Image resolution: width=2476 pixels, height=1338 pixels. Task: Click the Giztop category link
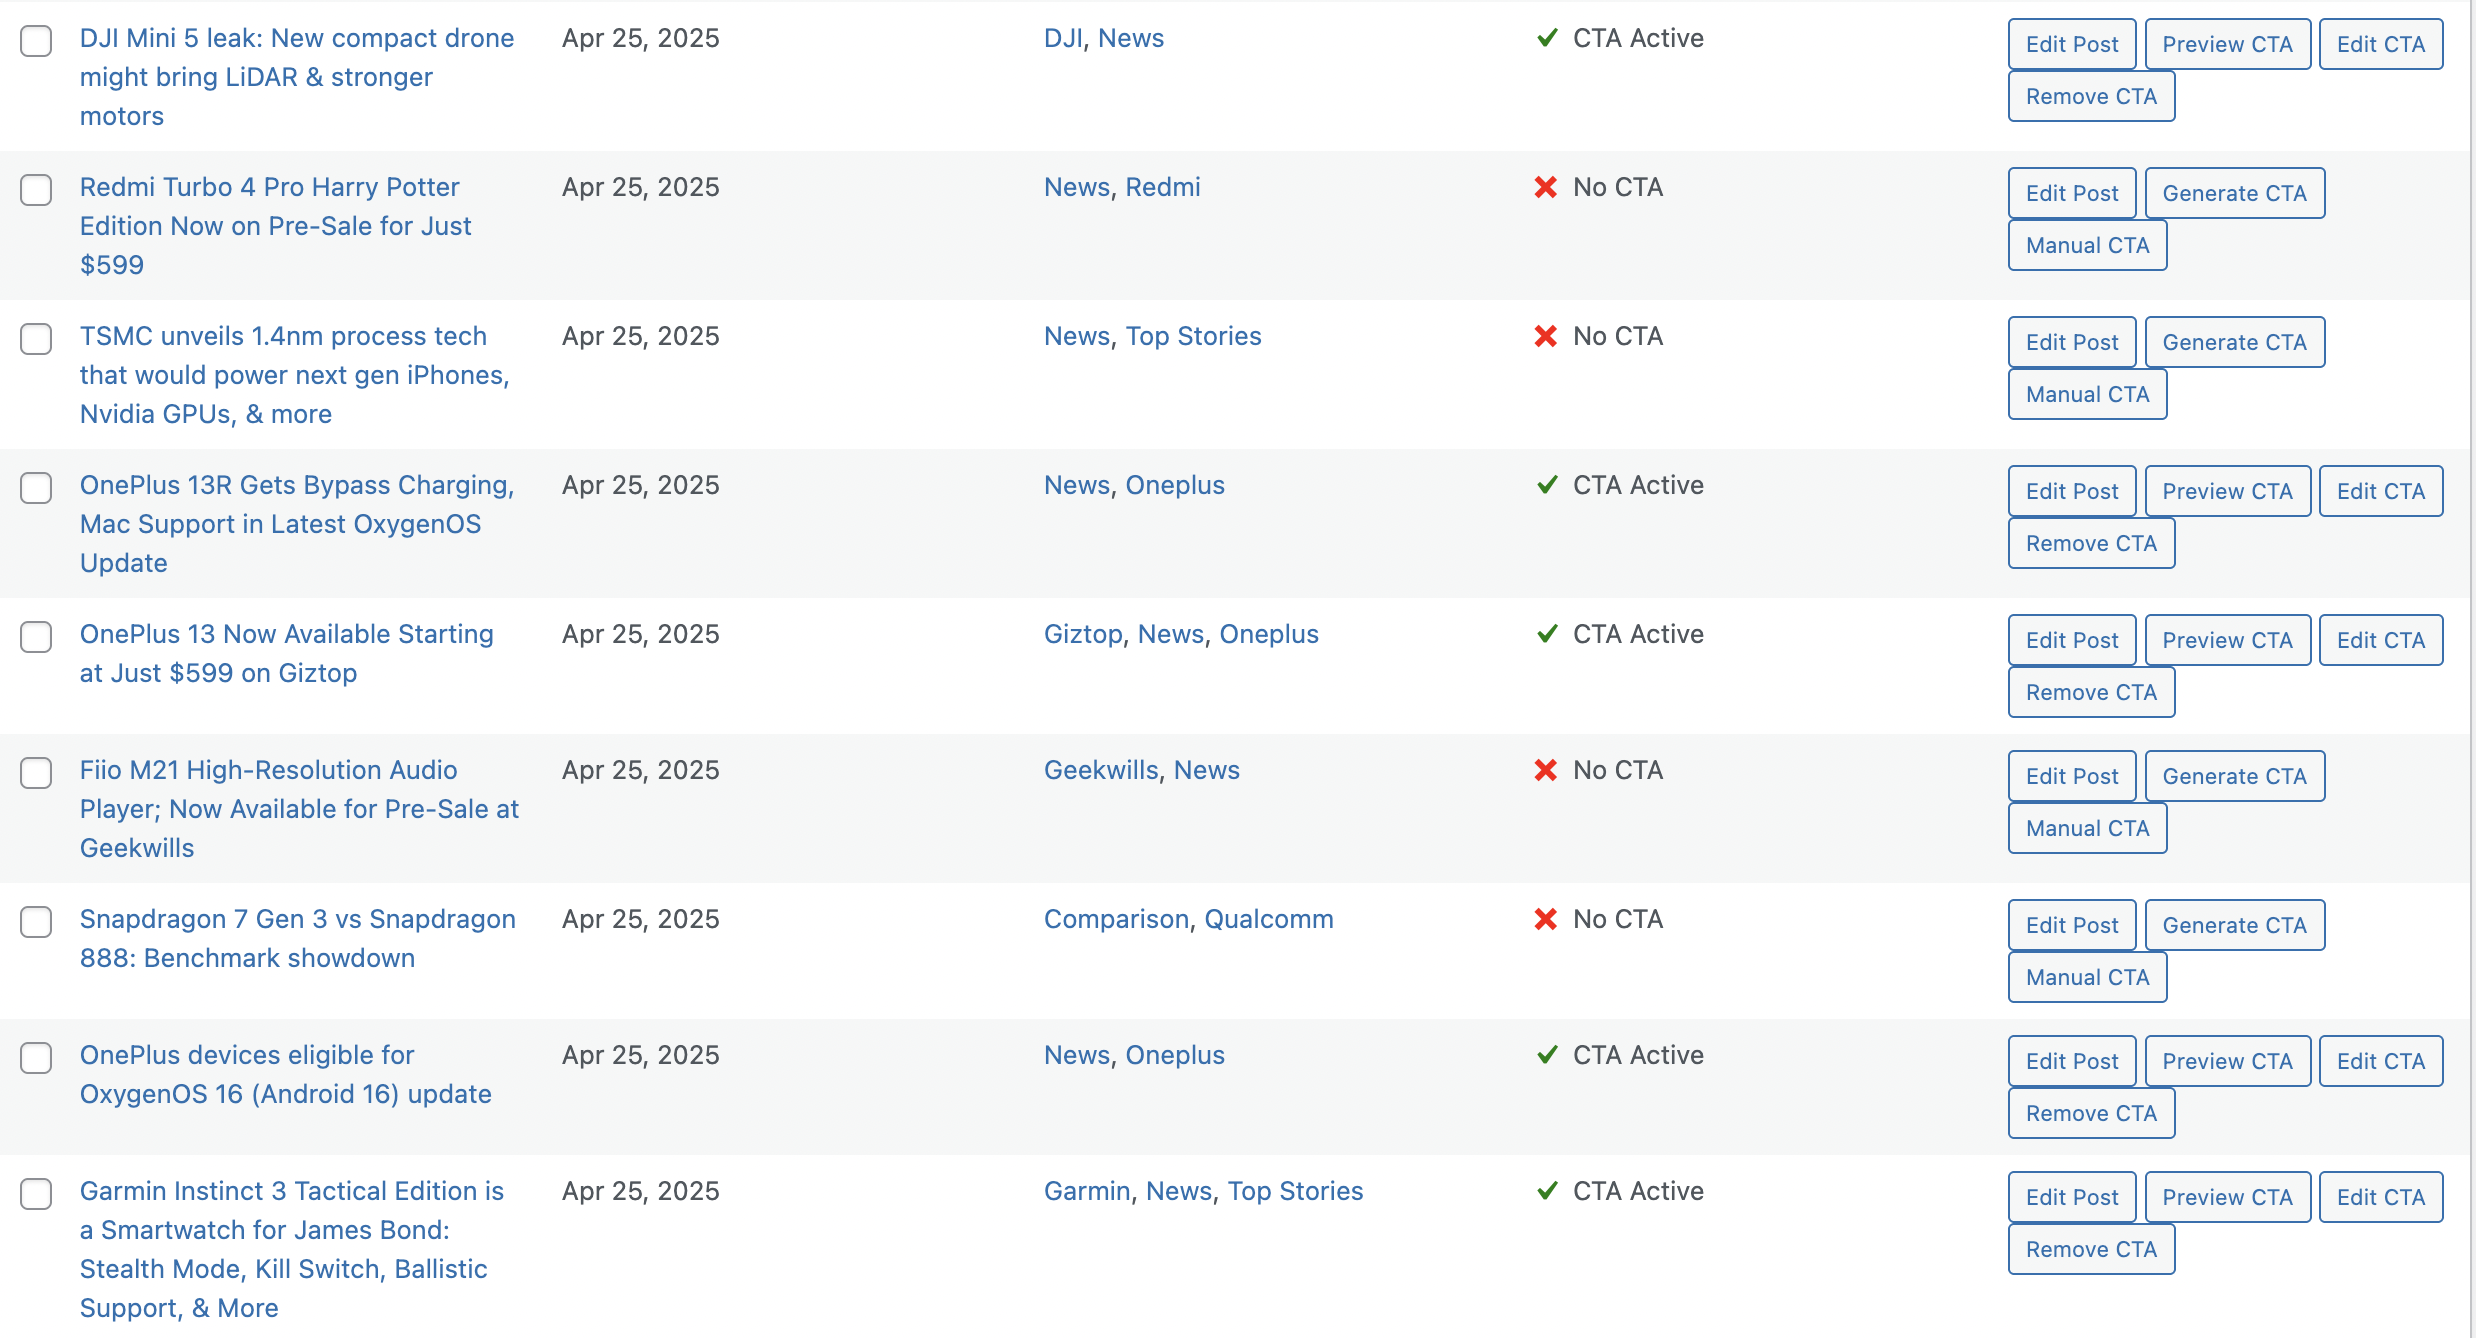pyautogui.click(x=1083, y=634)
